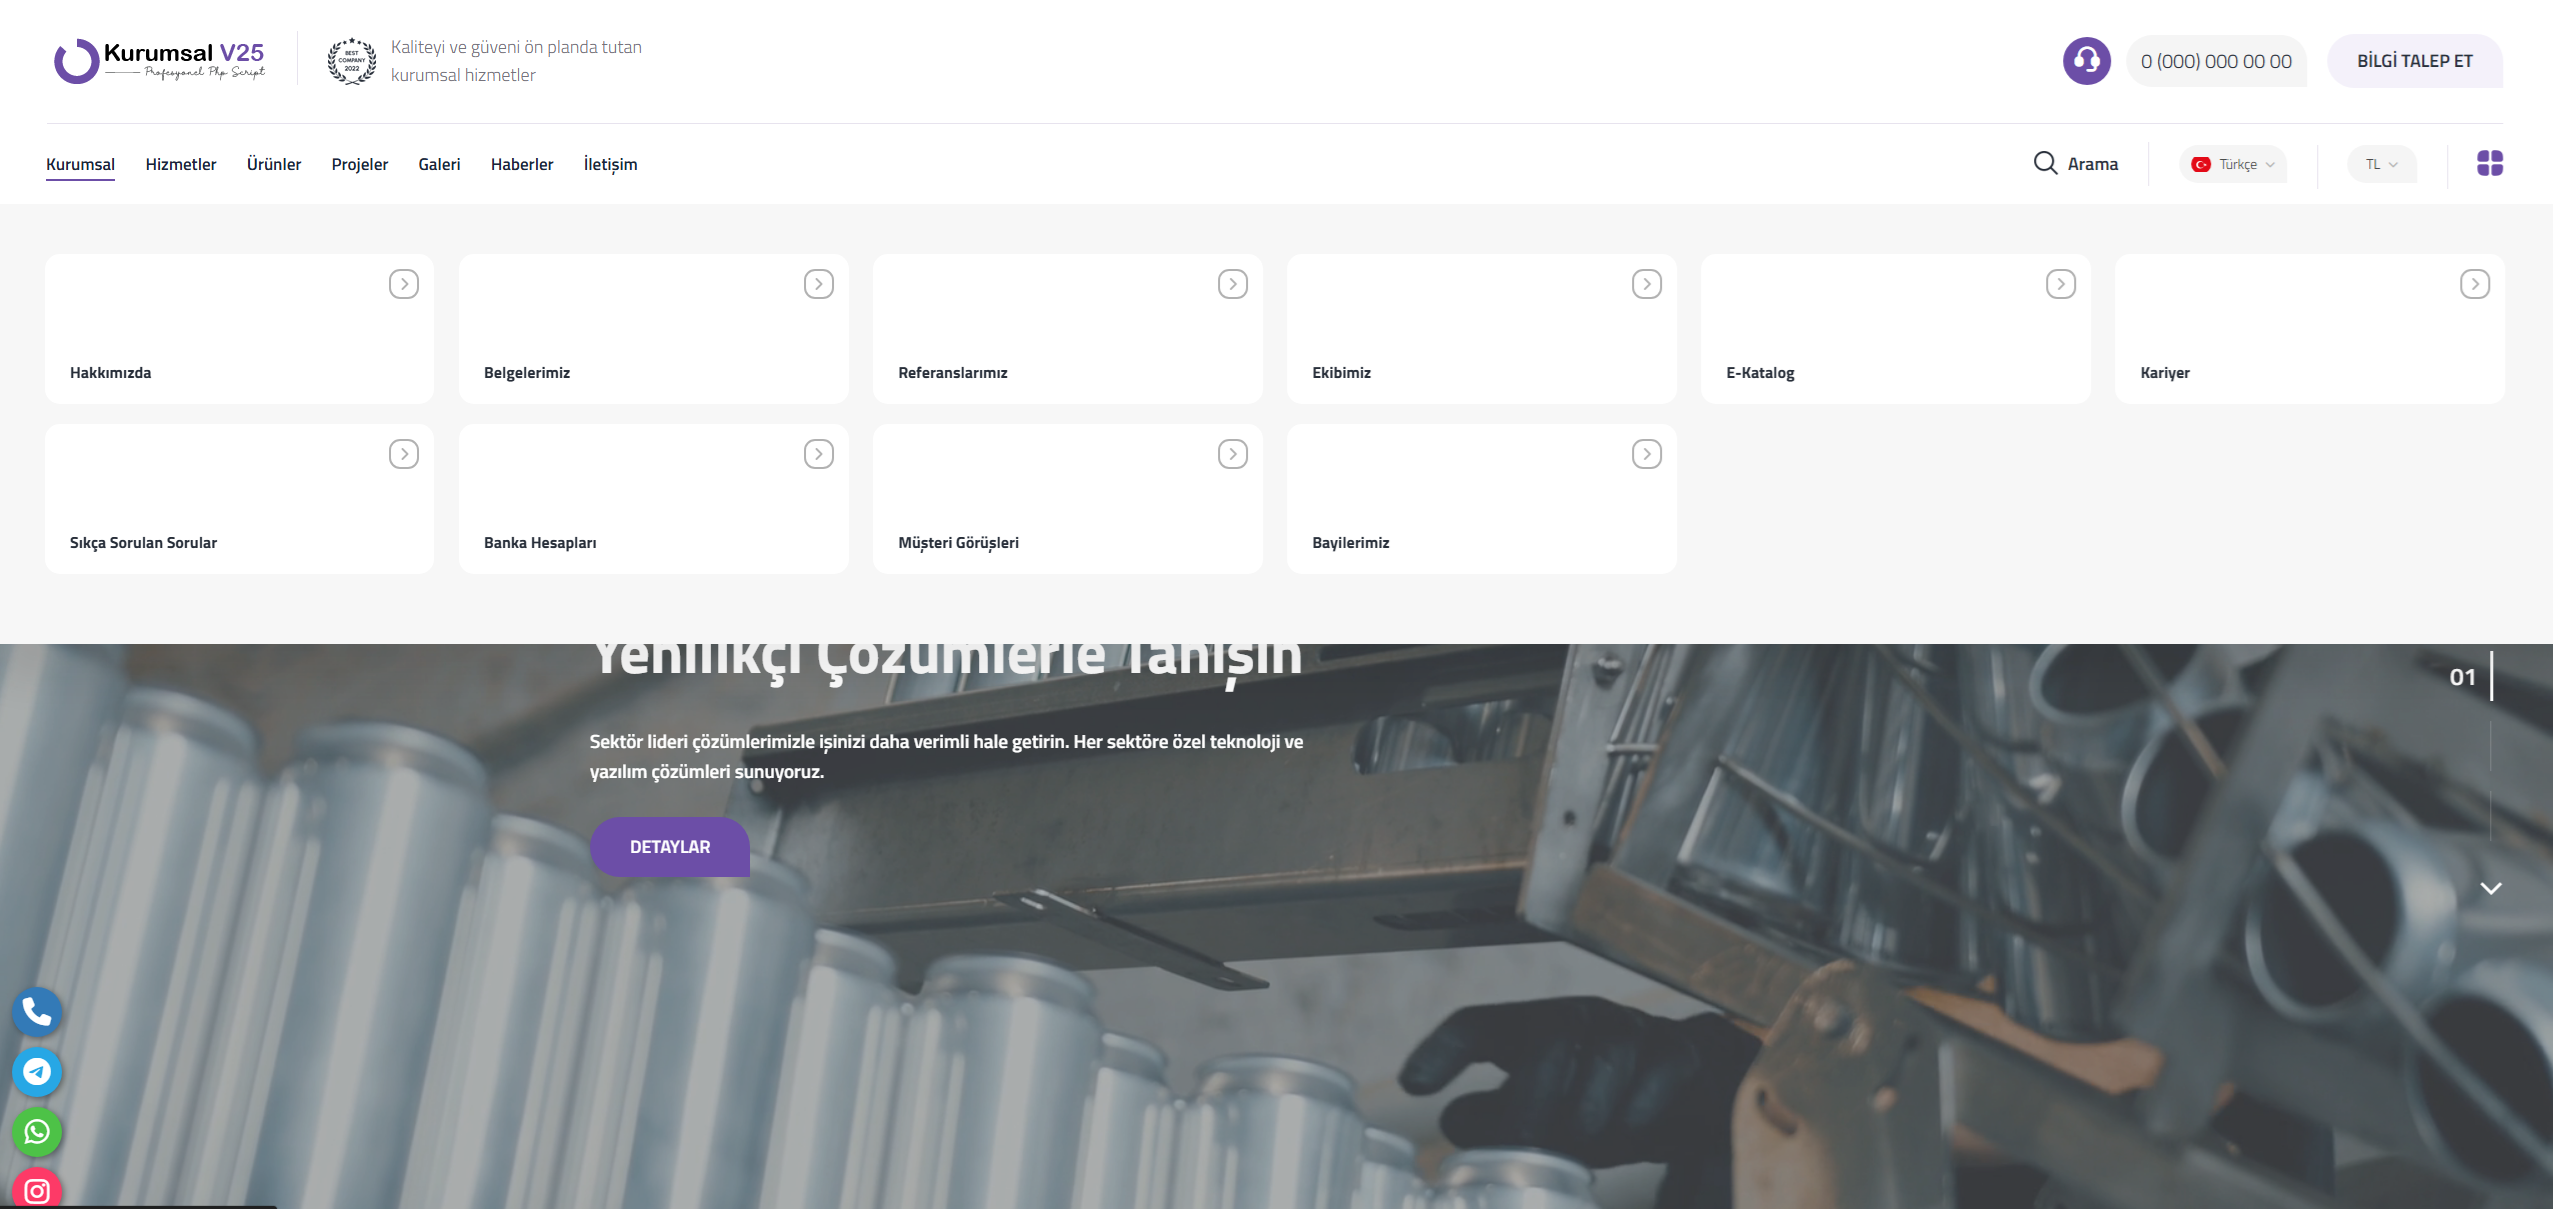Viewport: 2553px width, 1209px height.
Task: Expand the Türkçe language dropdown
Action: click(x=2233, y=164)
